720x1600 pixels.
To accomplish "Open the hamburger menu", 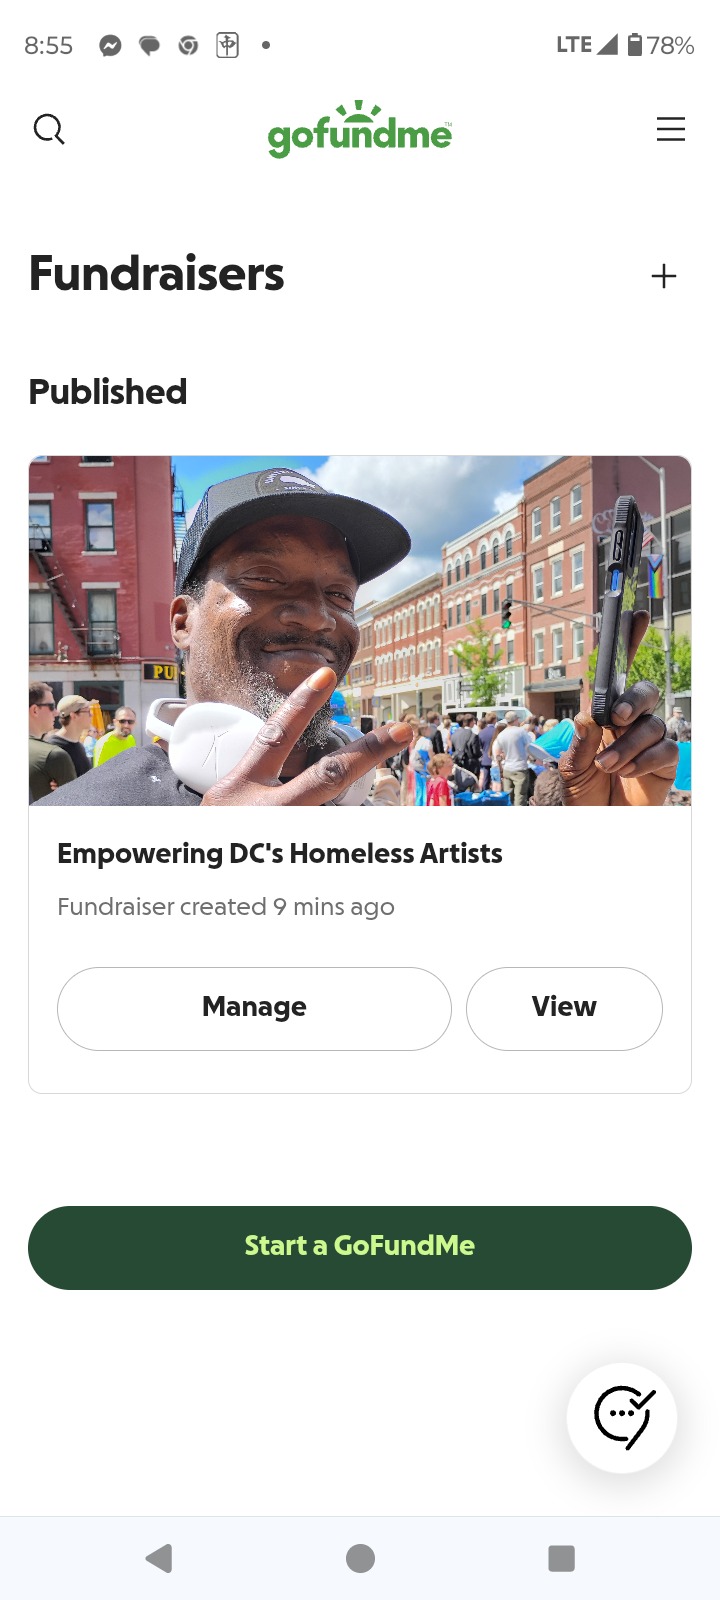I will 670,129.
